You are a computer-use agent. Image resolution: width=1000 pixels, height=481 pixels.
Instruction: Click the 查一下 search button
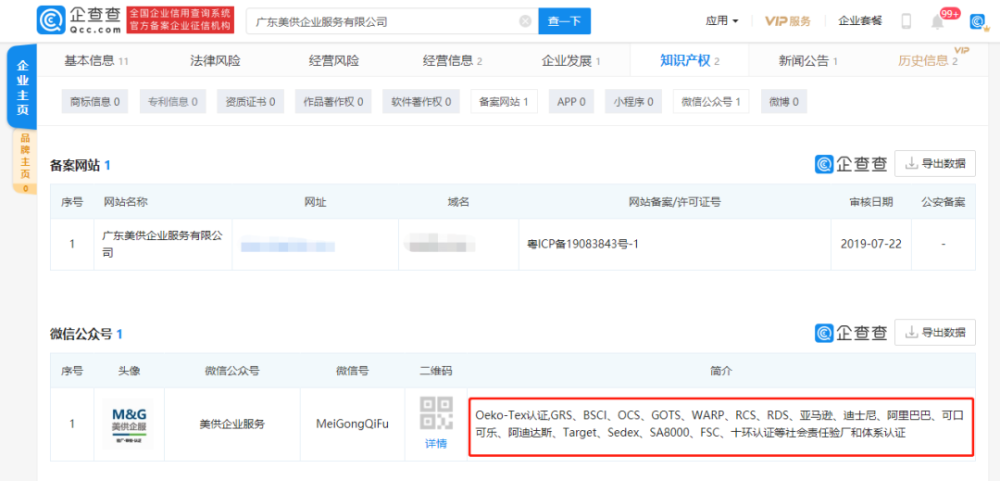[x=564, y=21]
